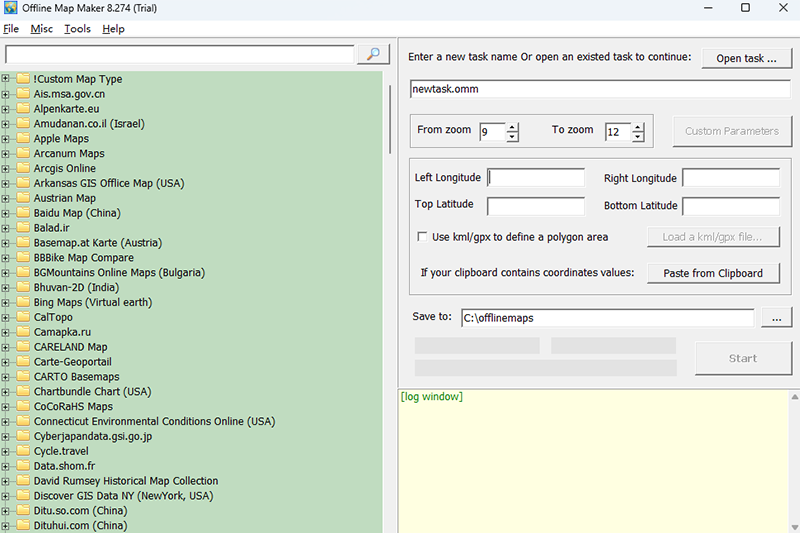Open the Misc menu
Screen dimensions: 800x533
coord(41,29)
